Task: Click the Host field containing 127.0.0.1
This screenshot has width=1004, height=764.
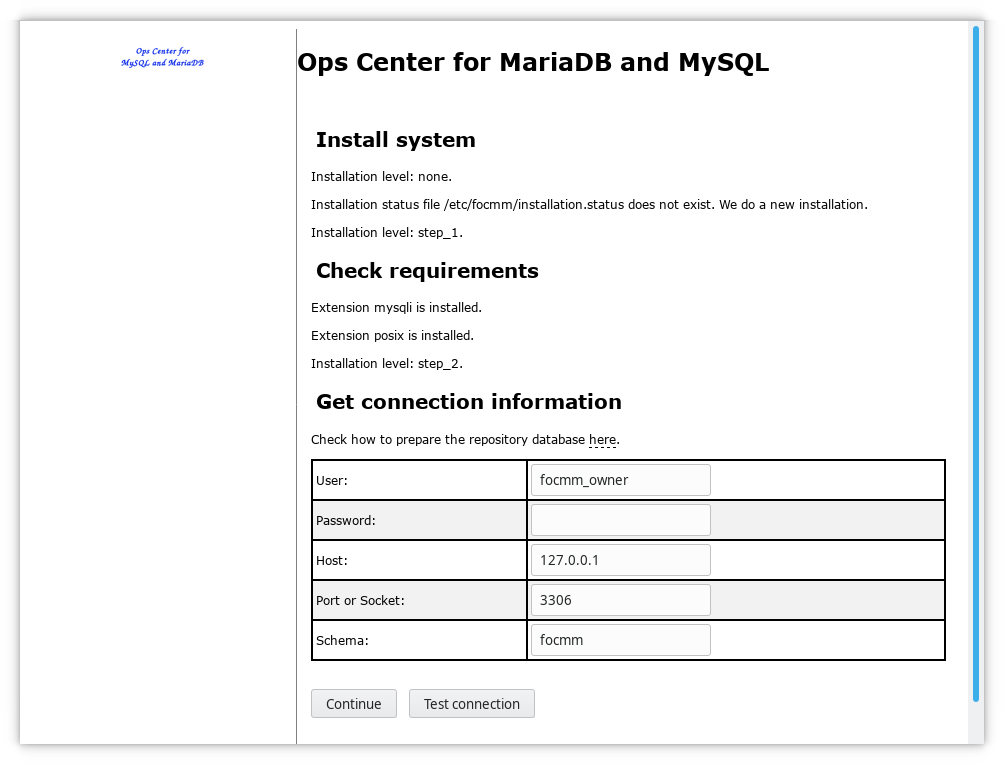Action: point(620,560)
